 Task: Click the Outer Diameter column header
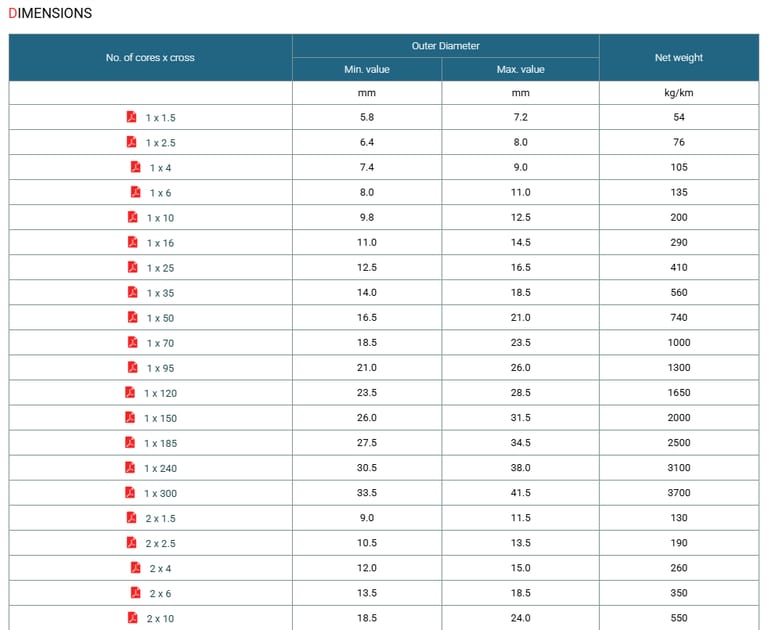445,46
